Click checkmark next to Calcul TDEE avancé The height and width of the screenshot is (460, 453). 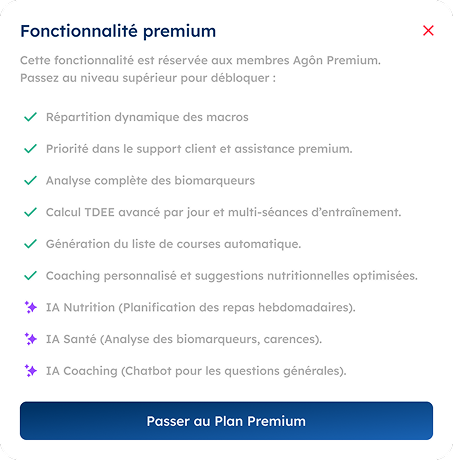tap(30, 212)
